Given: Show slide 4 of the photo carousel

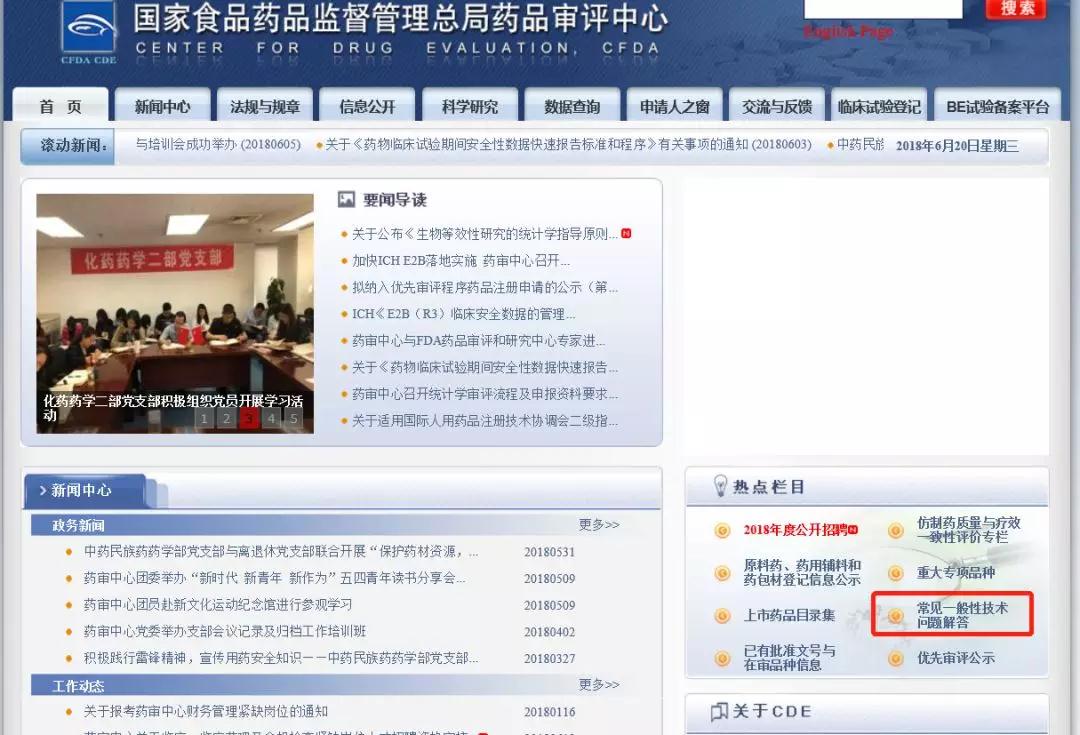Looking at the screenshot, I should click(271, 418).
